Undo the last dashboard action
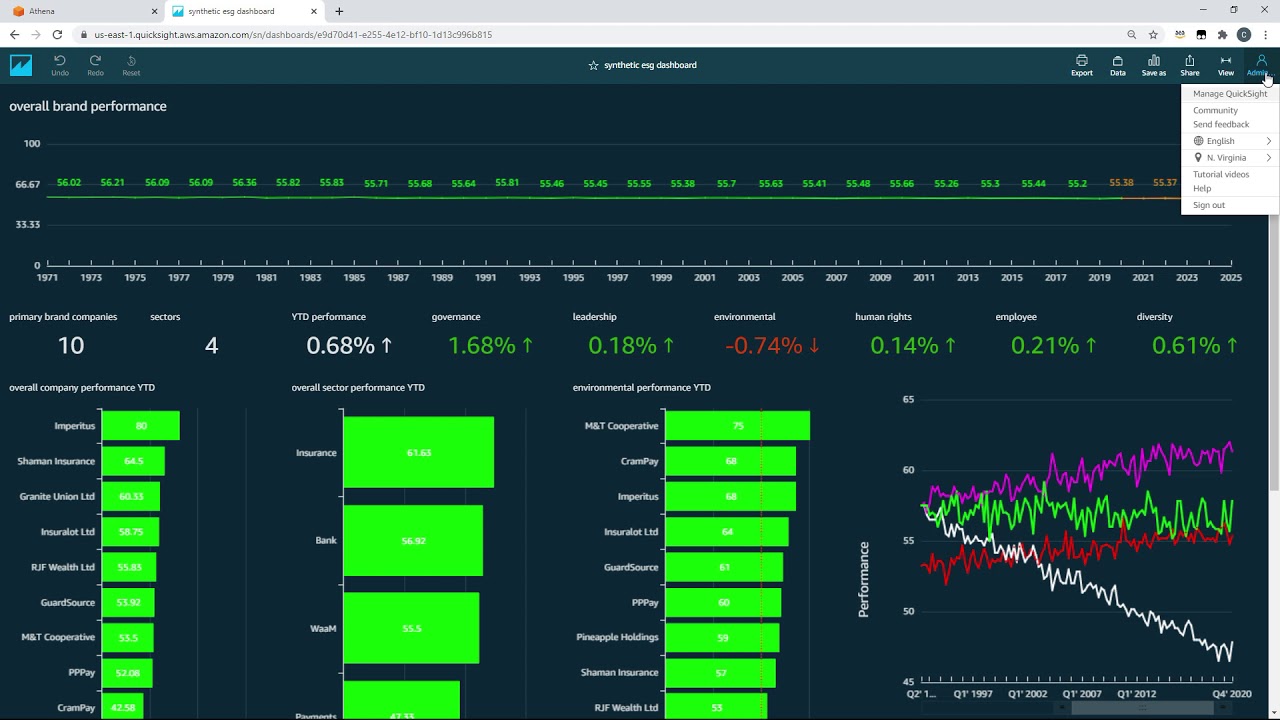The image size is (1280, 720). pos(60,65)
